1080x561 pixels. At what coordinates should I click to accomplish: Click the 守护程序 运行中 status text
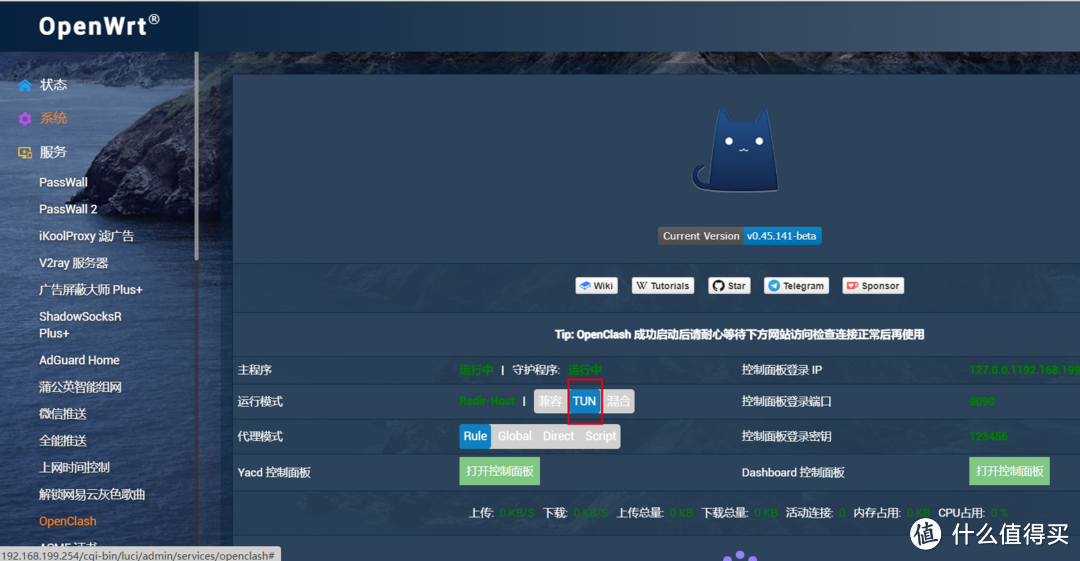pos(585,370)
